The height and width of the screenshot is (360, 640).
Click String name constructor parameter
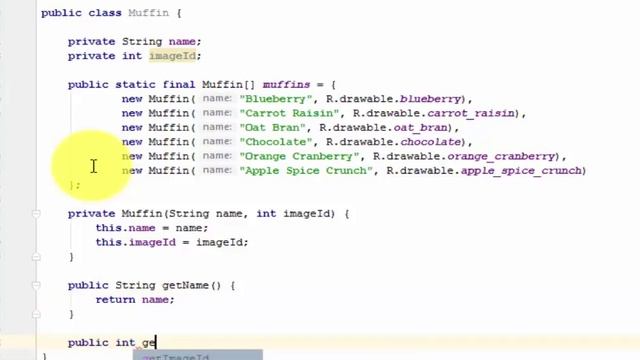tap(205, 213)
